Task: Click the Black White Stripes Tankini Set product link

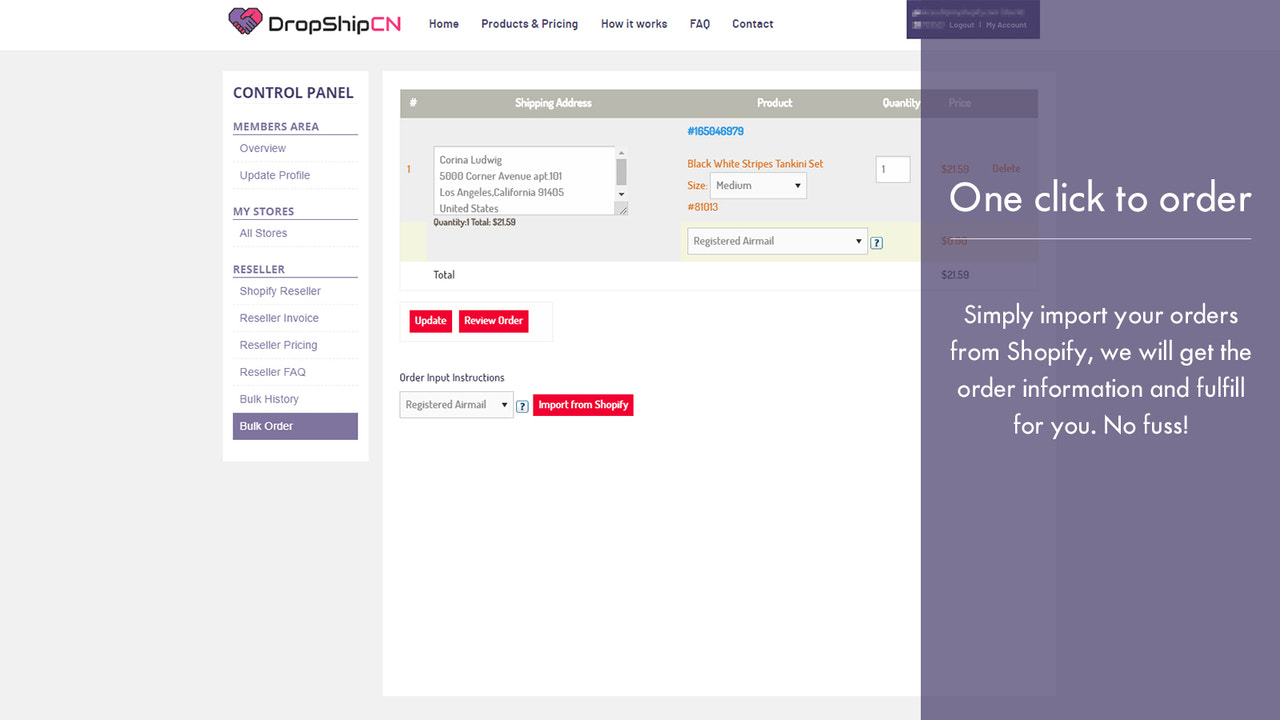Action: (755, 163)
